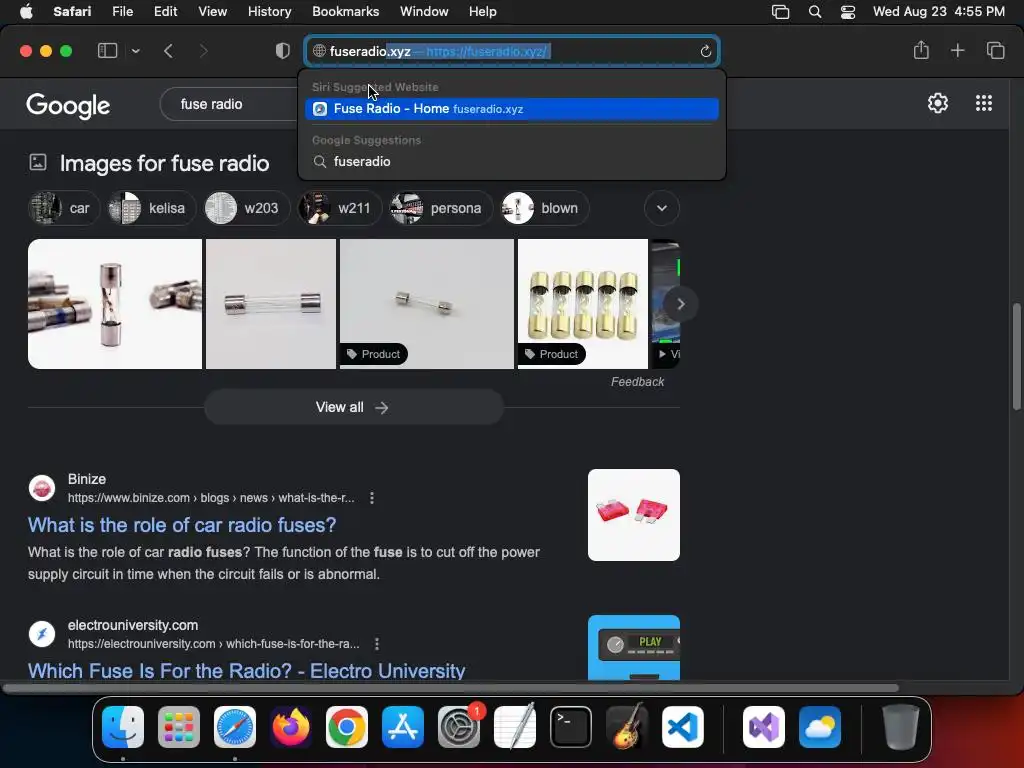Open 'Which Fuse Is For the Radio?' result

246,671
